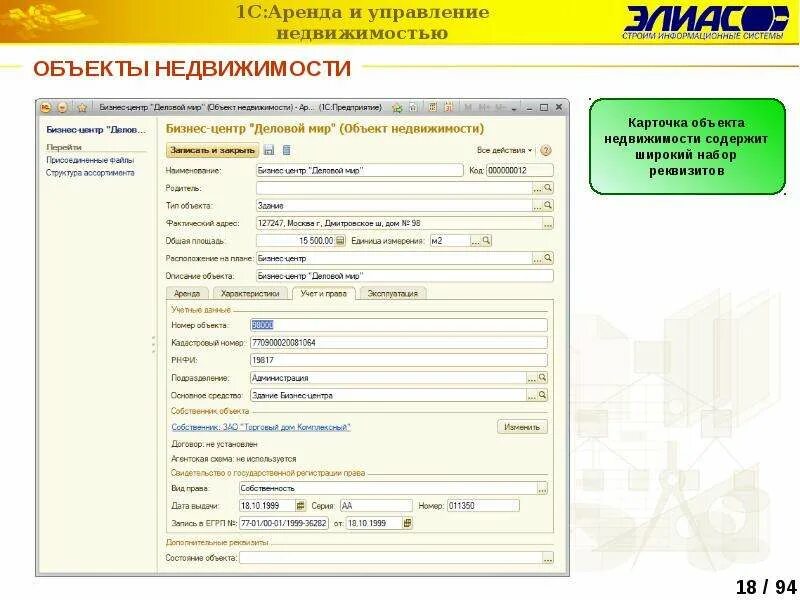The image size is (800, 600).
Task: Open Единица измерения magnifier lookup
Action: 486,240
